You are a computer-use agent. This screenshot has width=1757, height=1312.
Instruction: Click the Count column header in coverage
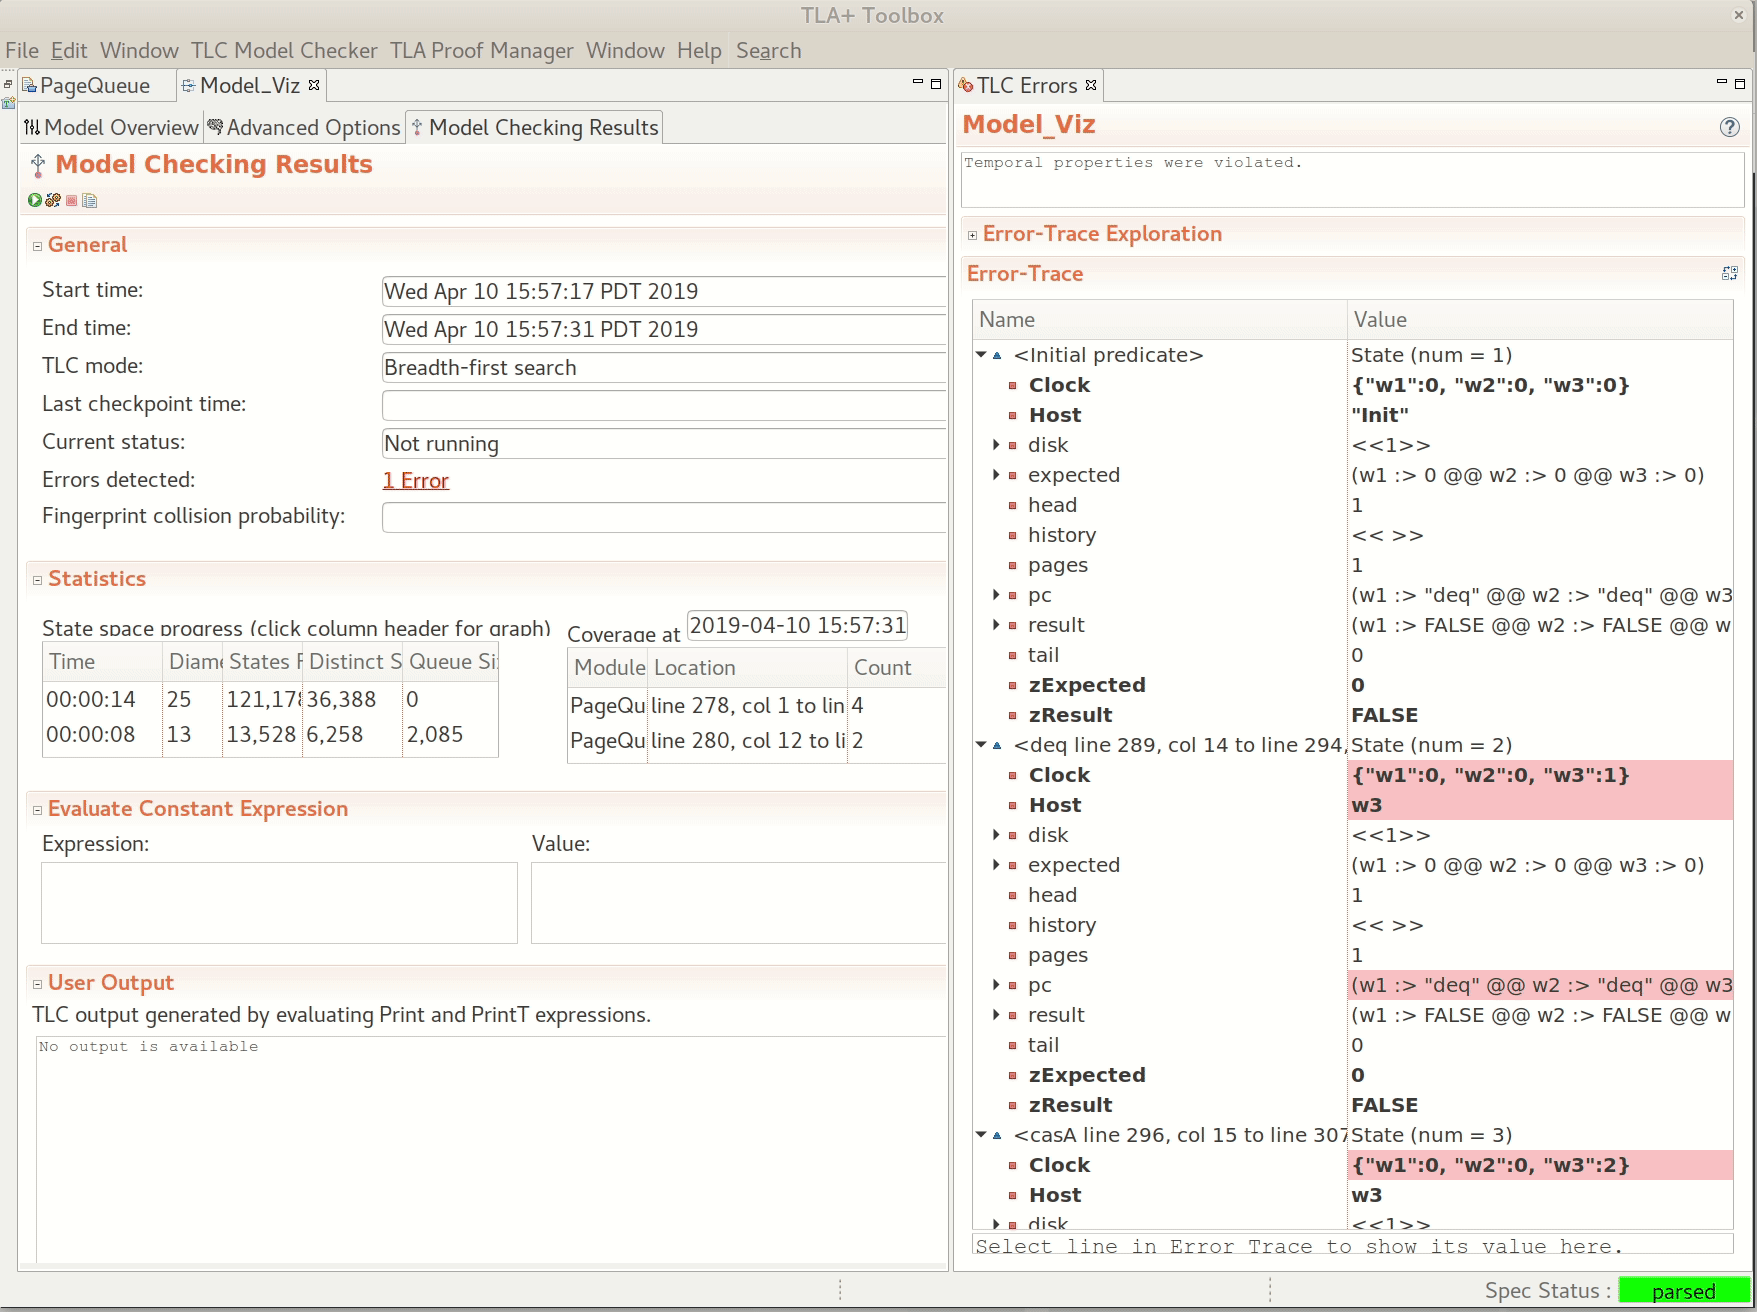896,668
